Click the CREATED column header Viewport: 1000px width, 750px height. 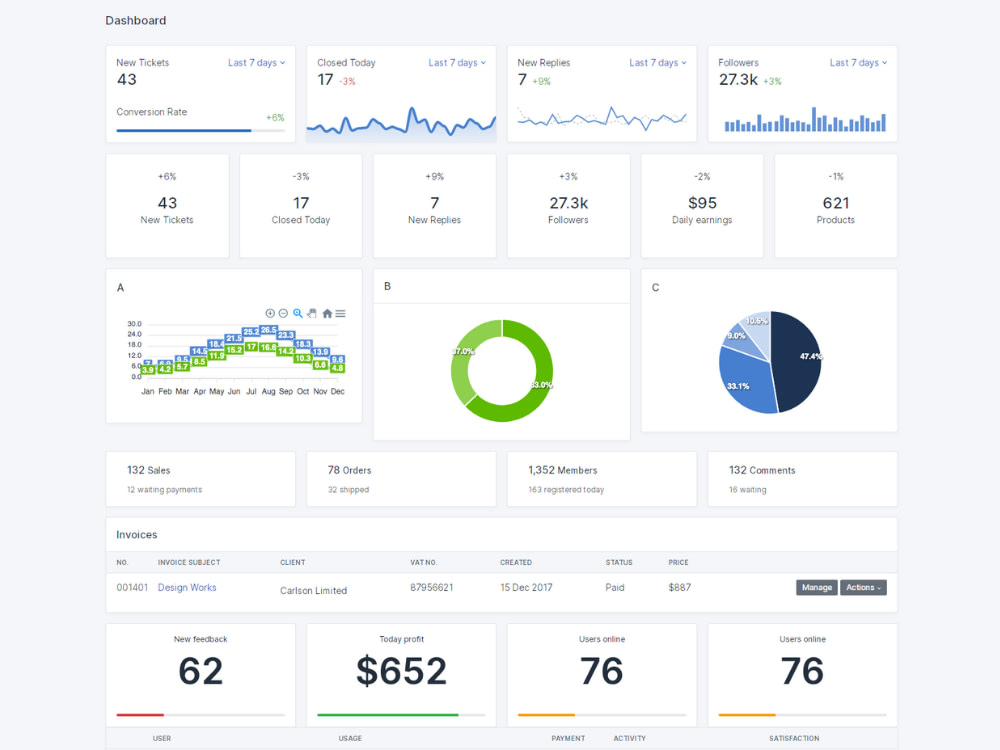(516, 562)
